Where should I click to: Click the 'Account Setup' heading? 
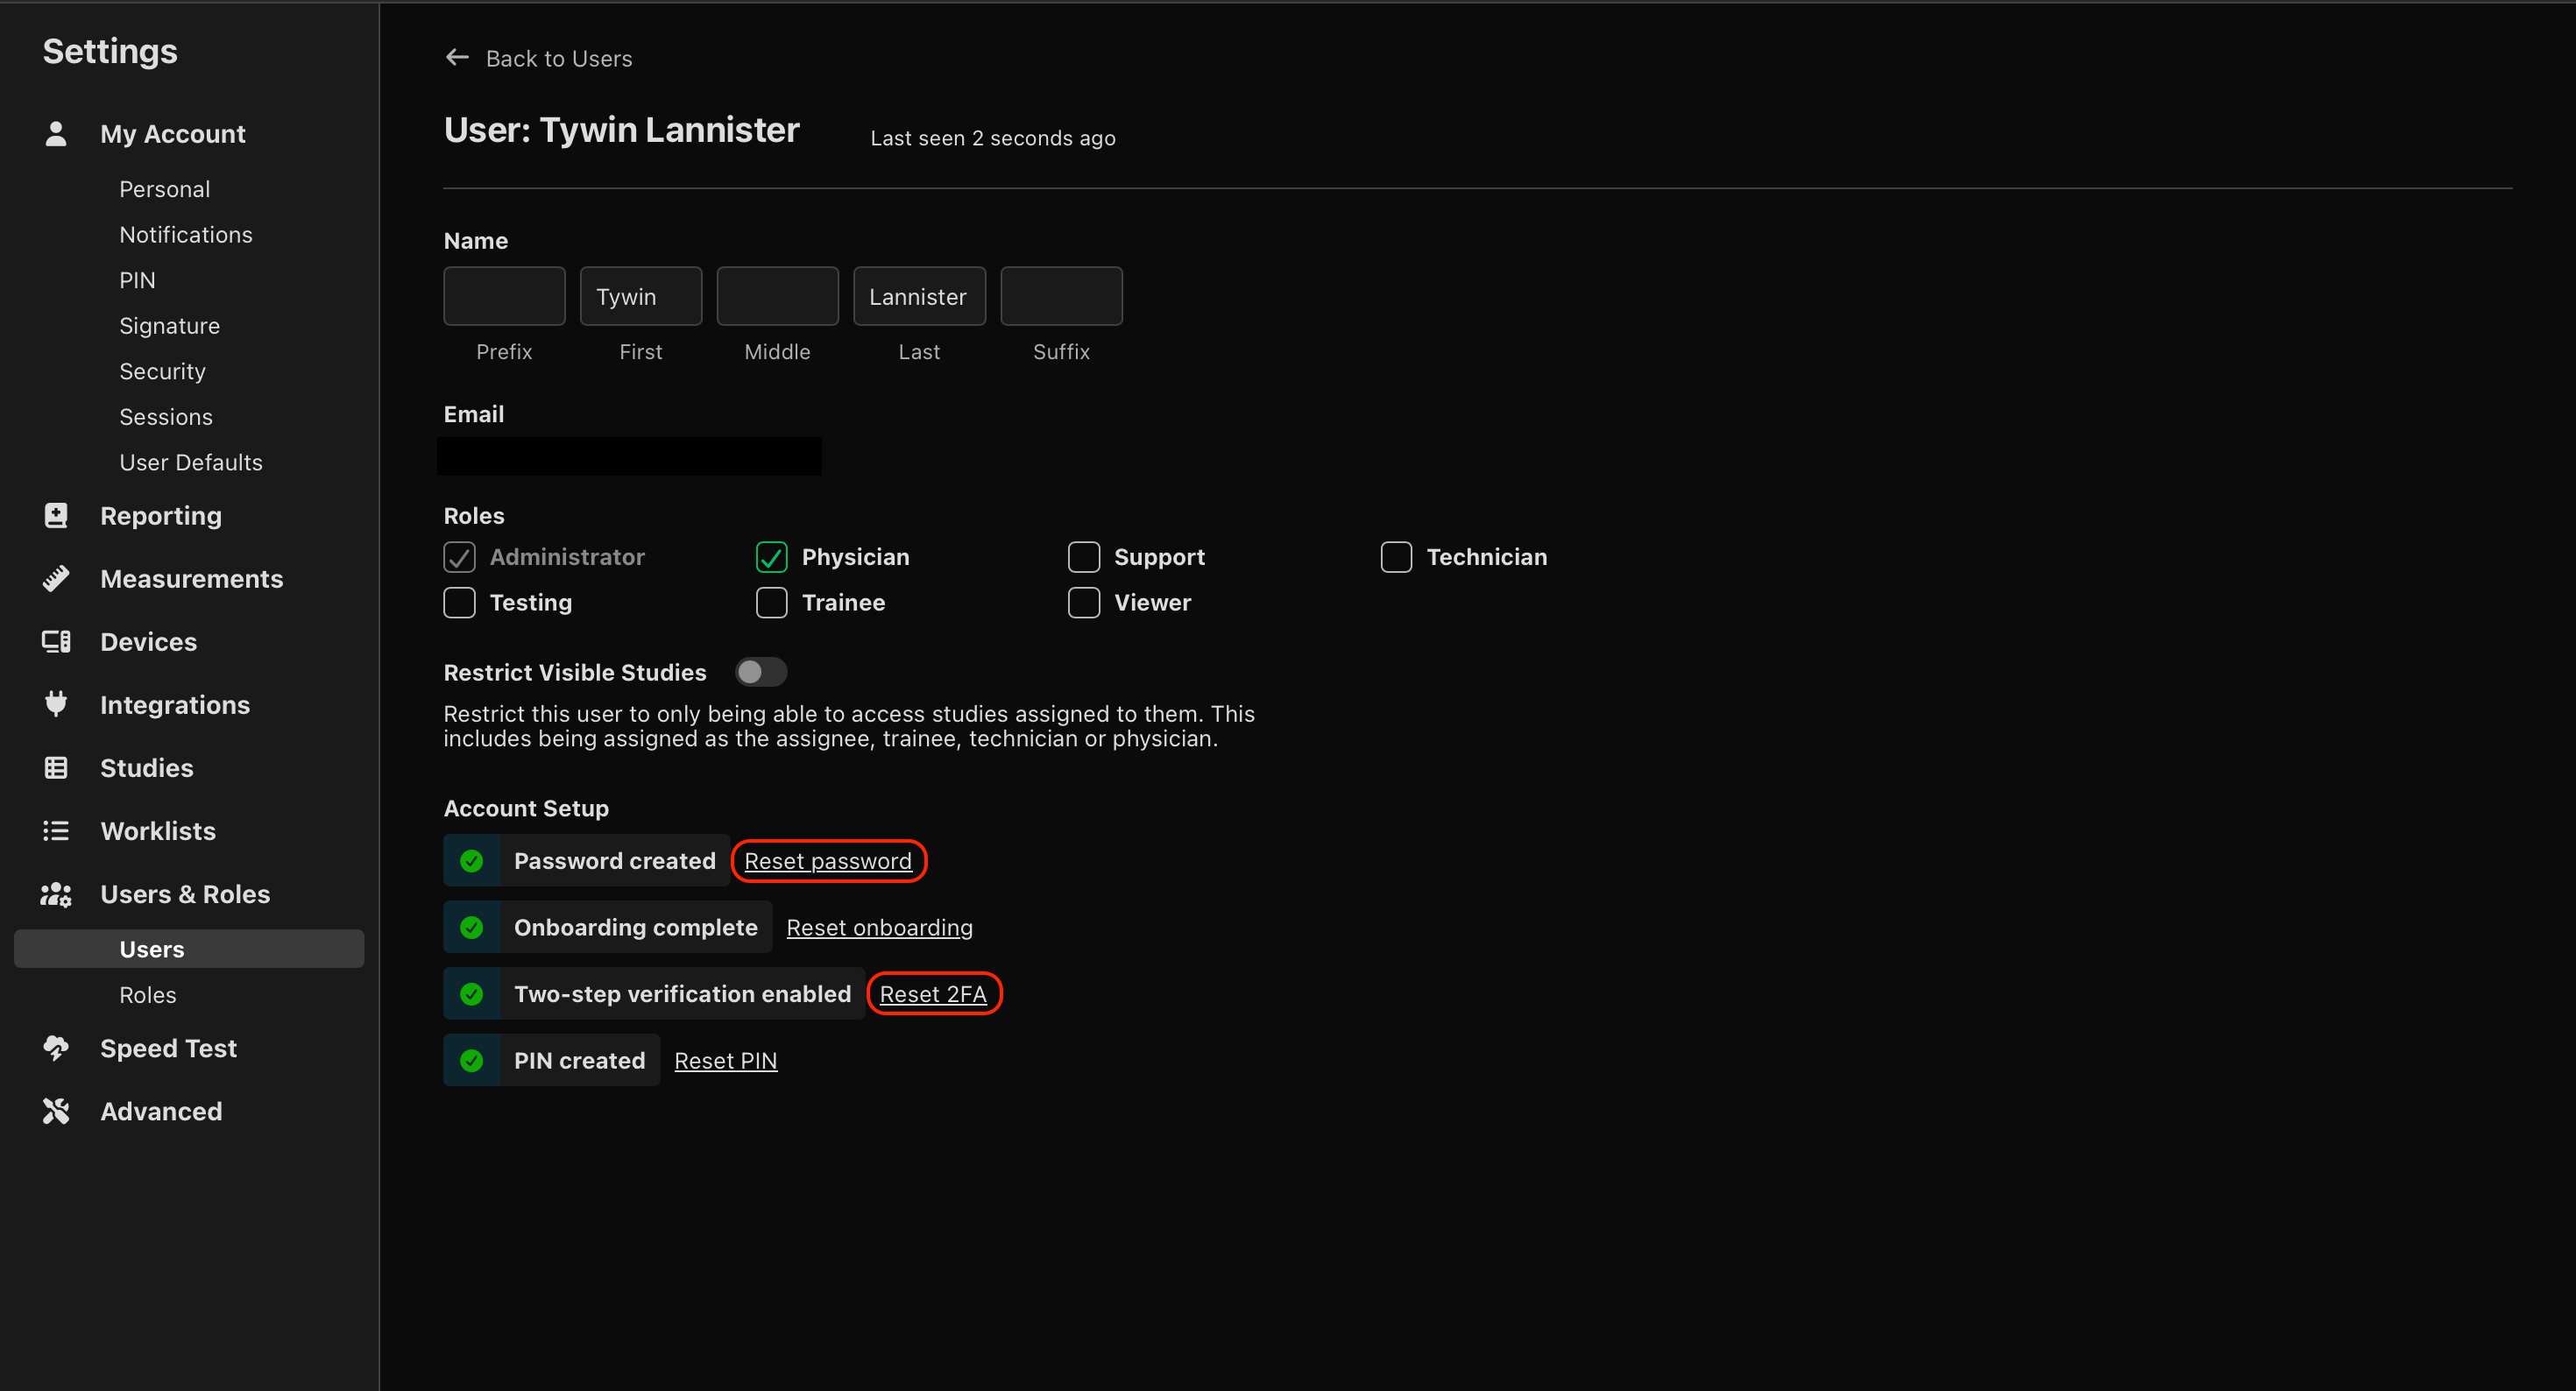(x=526, y=808)
